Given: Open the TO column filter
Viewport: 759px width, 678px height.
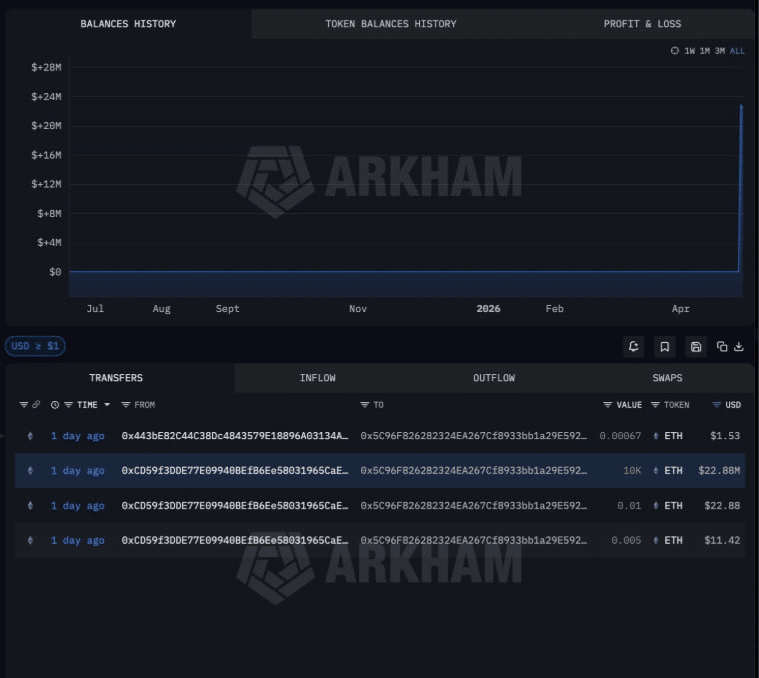Looking at the screenshot, I should tap(364, 405).
